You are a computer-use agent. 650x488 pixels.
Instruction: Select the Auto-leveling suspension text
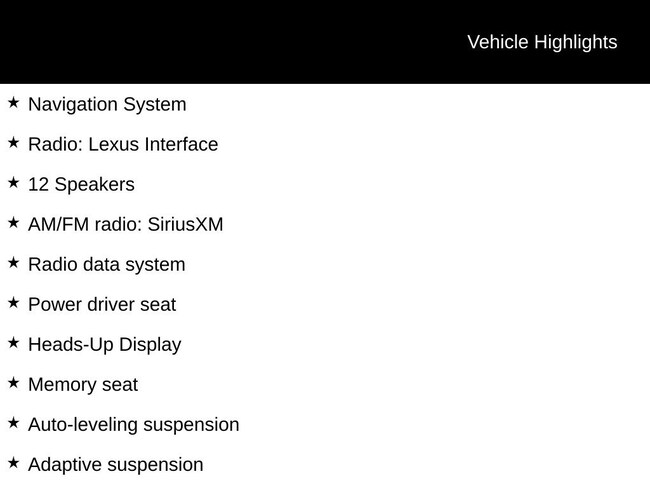coord(134,424)
